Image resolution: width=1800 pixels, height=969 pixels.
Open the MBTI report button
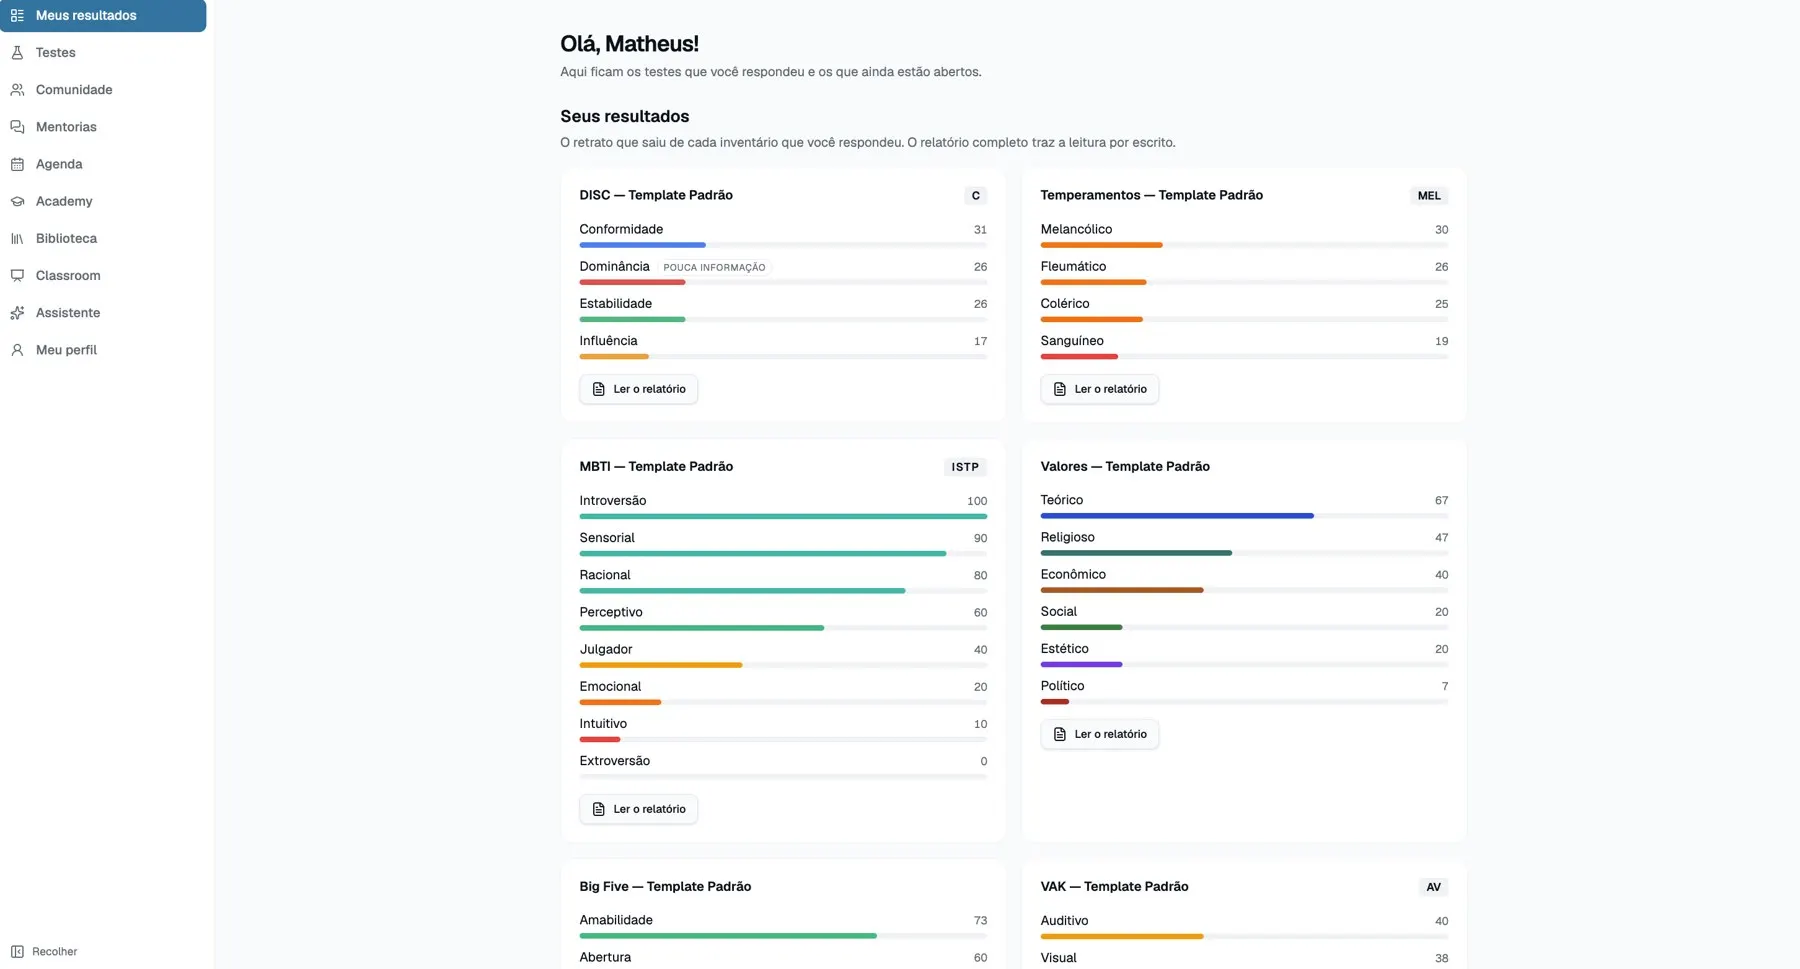(x=638, y=809)
